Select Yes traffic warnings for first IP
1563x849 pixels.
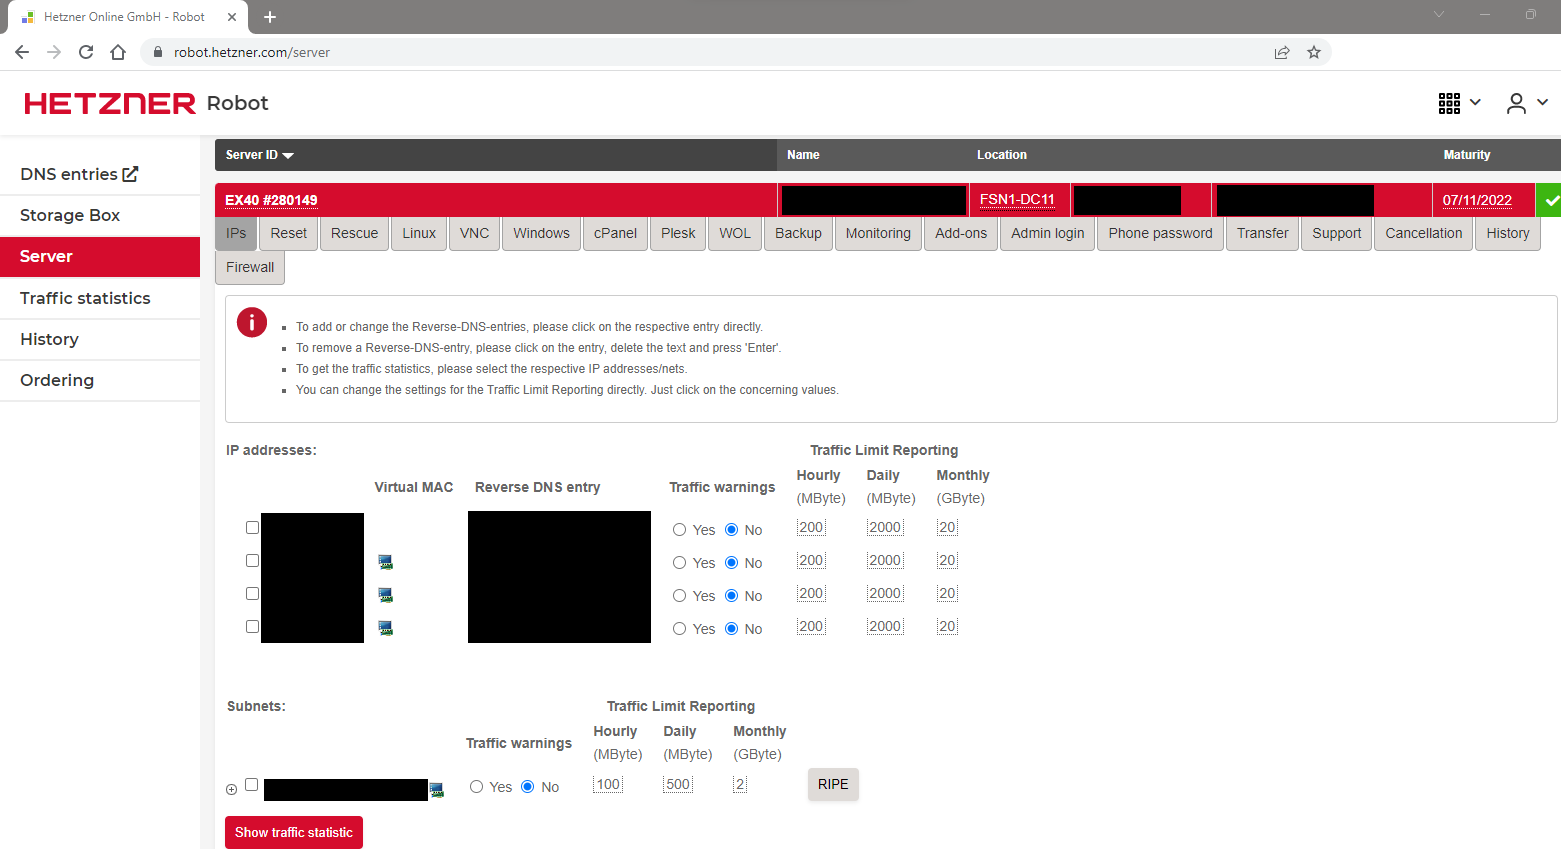(679, 530)
